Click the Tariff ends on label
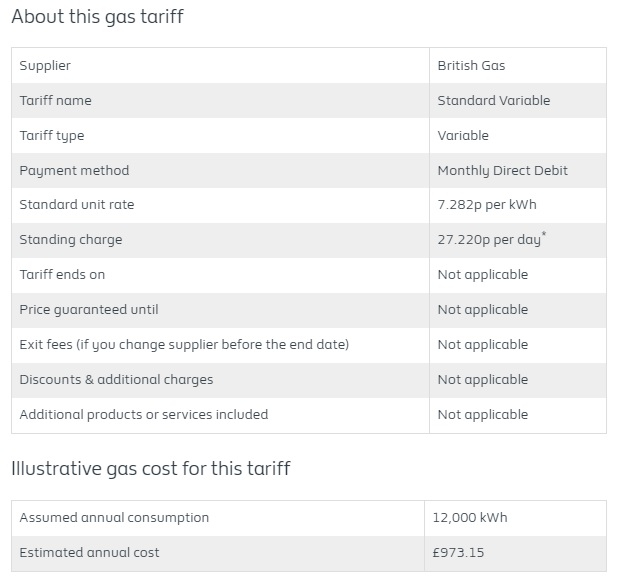The image size is (619, 584). (x=62, y=274)
